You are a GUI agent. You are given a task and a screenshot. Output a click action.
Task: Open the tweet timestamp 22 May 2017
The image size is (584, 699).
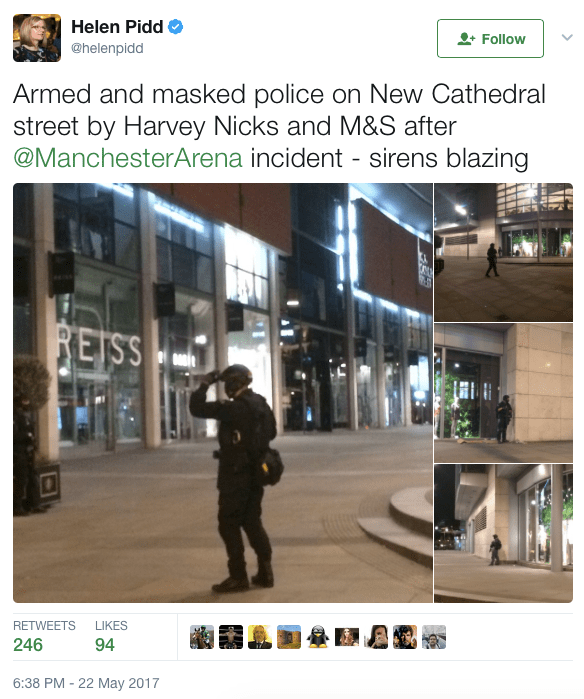(x=86, y=683)
